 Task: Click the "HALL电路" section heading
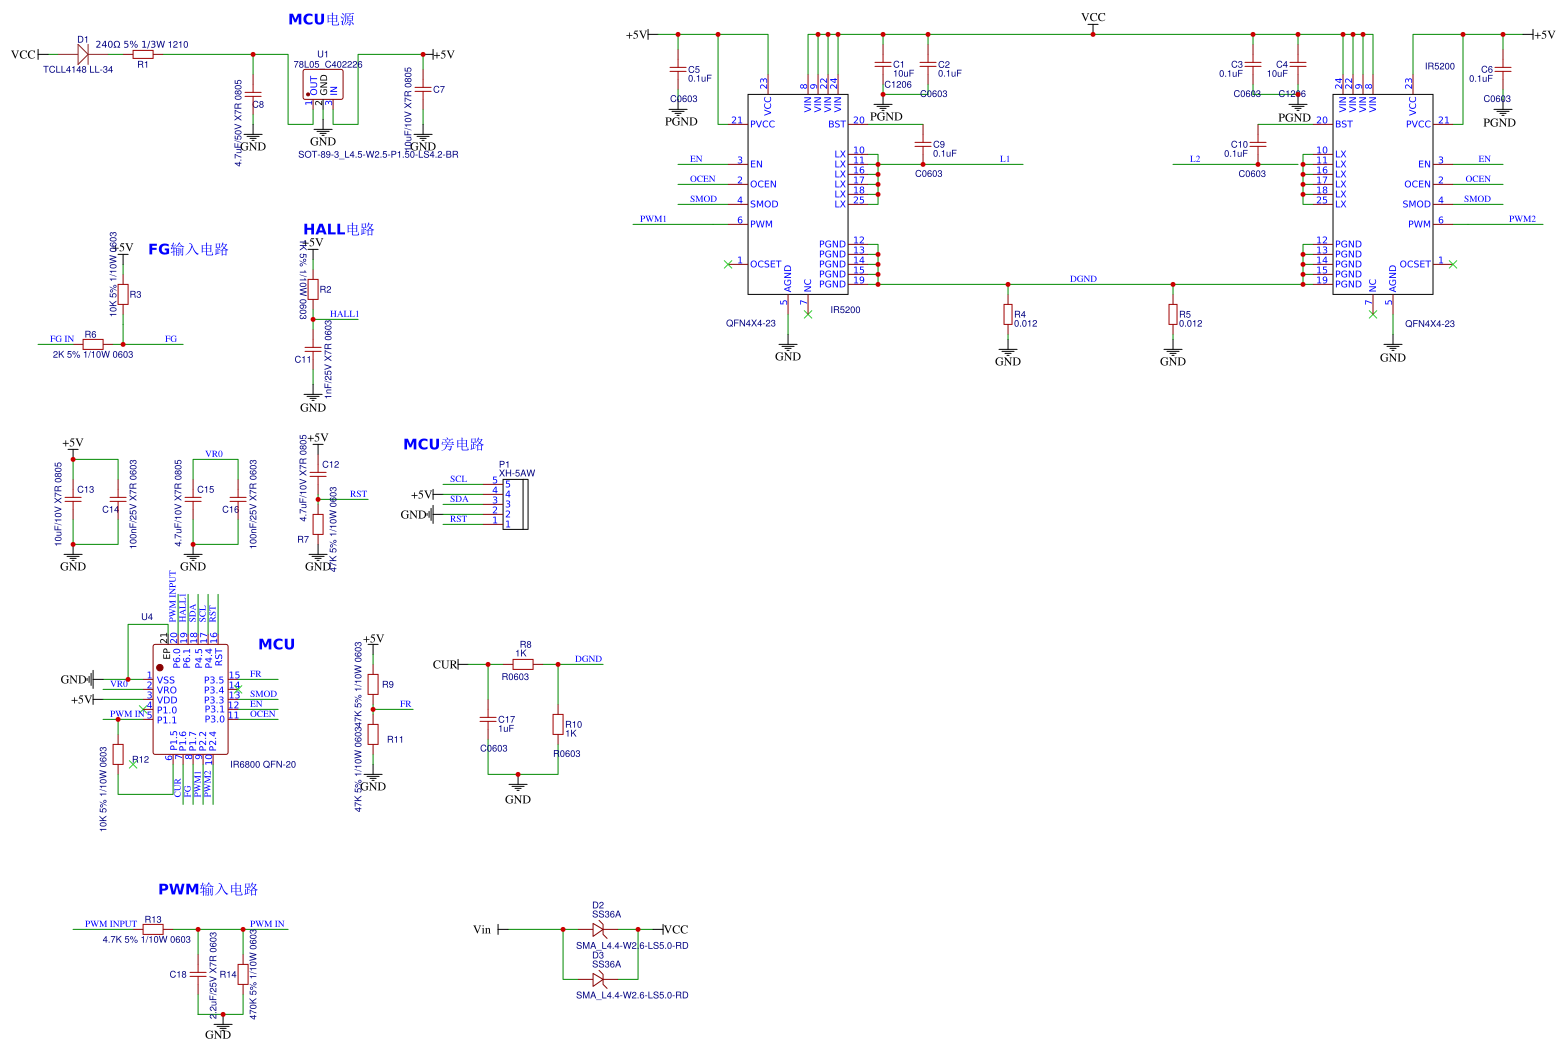click(x=339, y=229)
